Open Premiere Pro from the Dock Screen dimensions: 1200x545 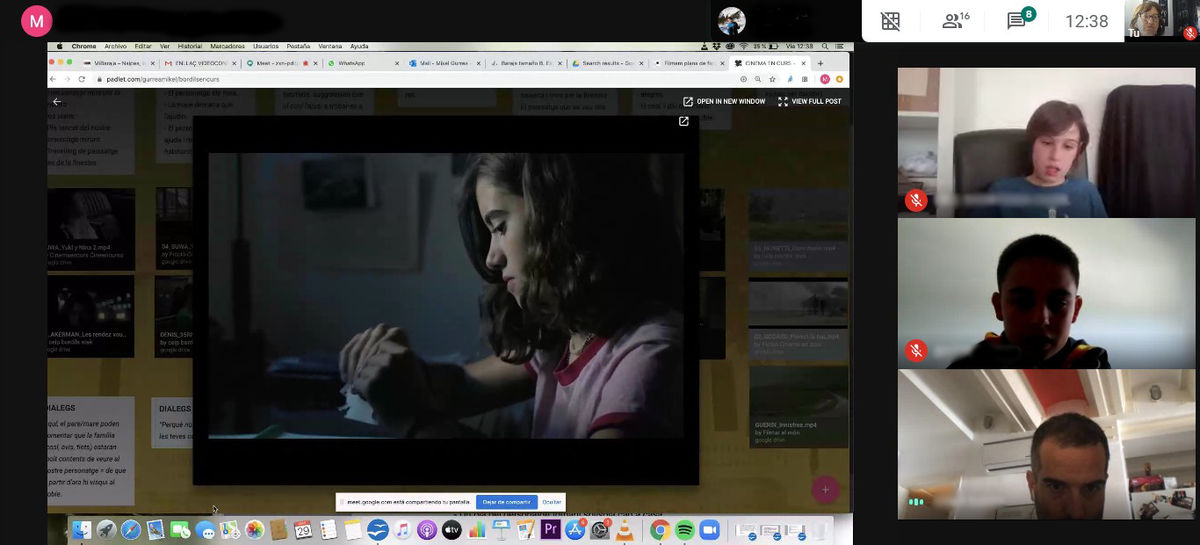(x=549, y=530)
